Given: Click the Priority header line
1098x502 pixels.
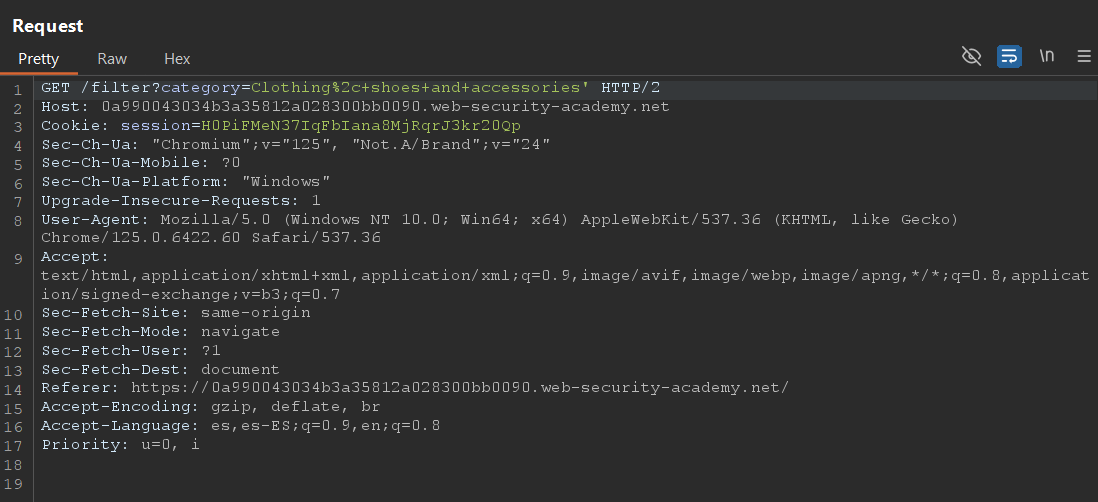Looking at the screenshot, I should point(120,445).
